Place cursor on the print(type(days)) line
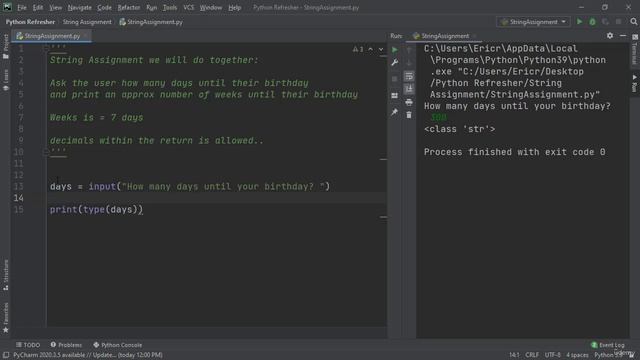The height and width of the screenshot is (360, 640). [x=96, y=209]
